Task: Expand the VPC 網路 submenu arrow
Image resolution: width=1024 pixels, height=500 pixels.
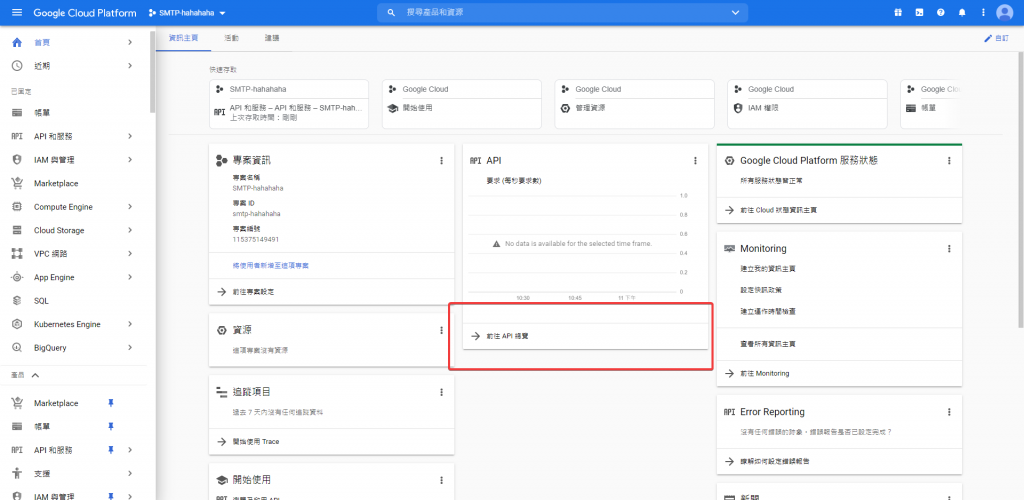Action: 130,254
